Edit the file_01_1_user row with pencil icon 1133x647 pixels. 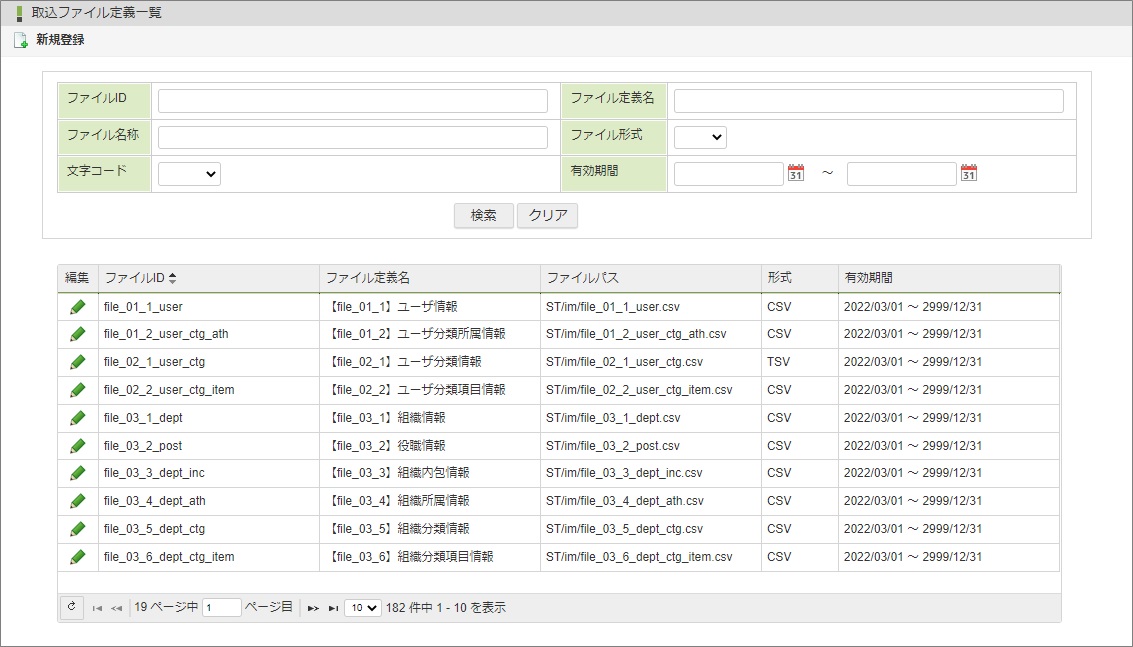click(78, 307)
